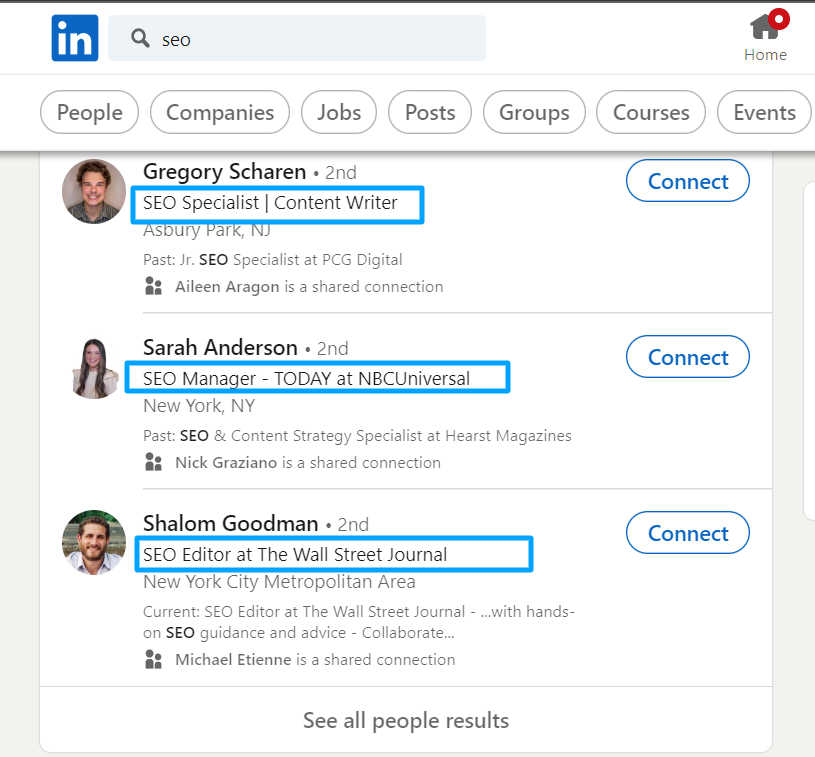Open Gregory Scharen's profile photo
815x757 pixels.
94,191
